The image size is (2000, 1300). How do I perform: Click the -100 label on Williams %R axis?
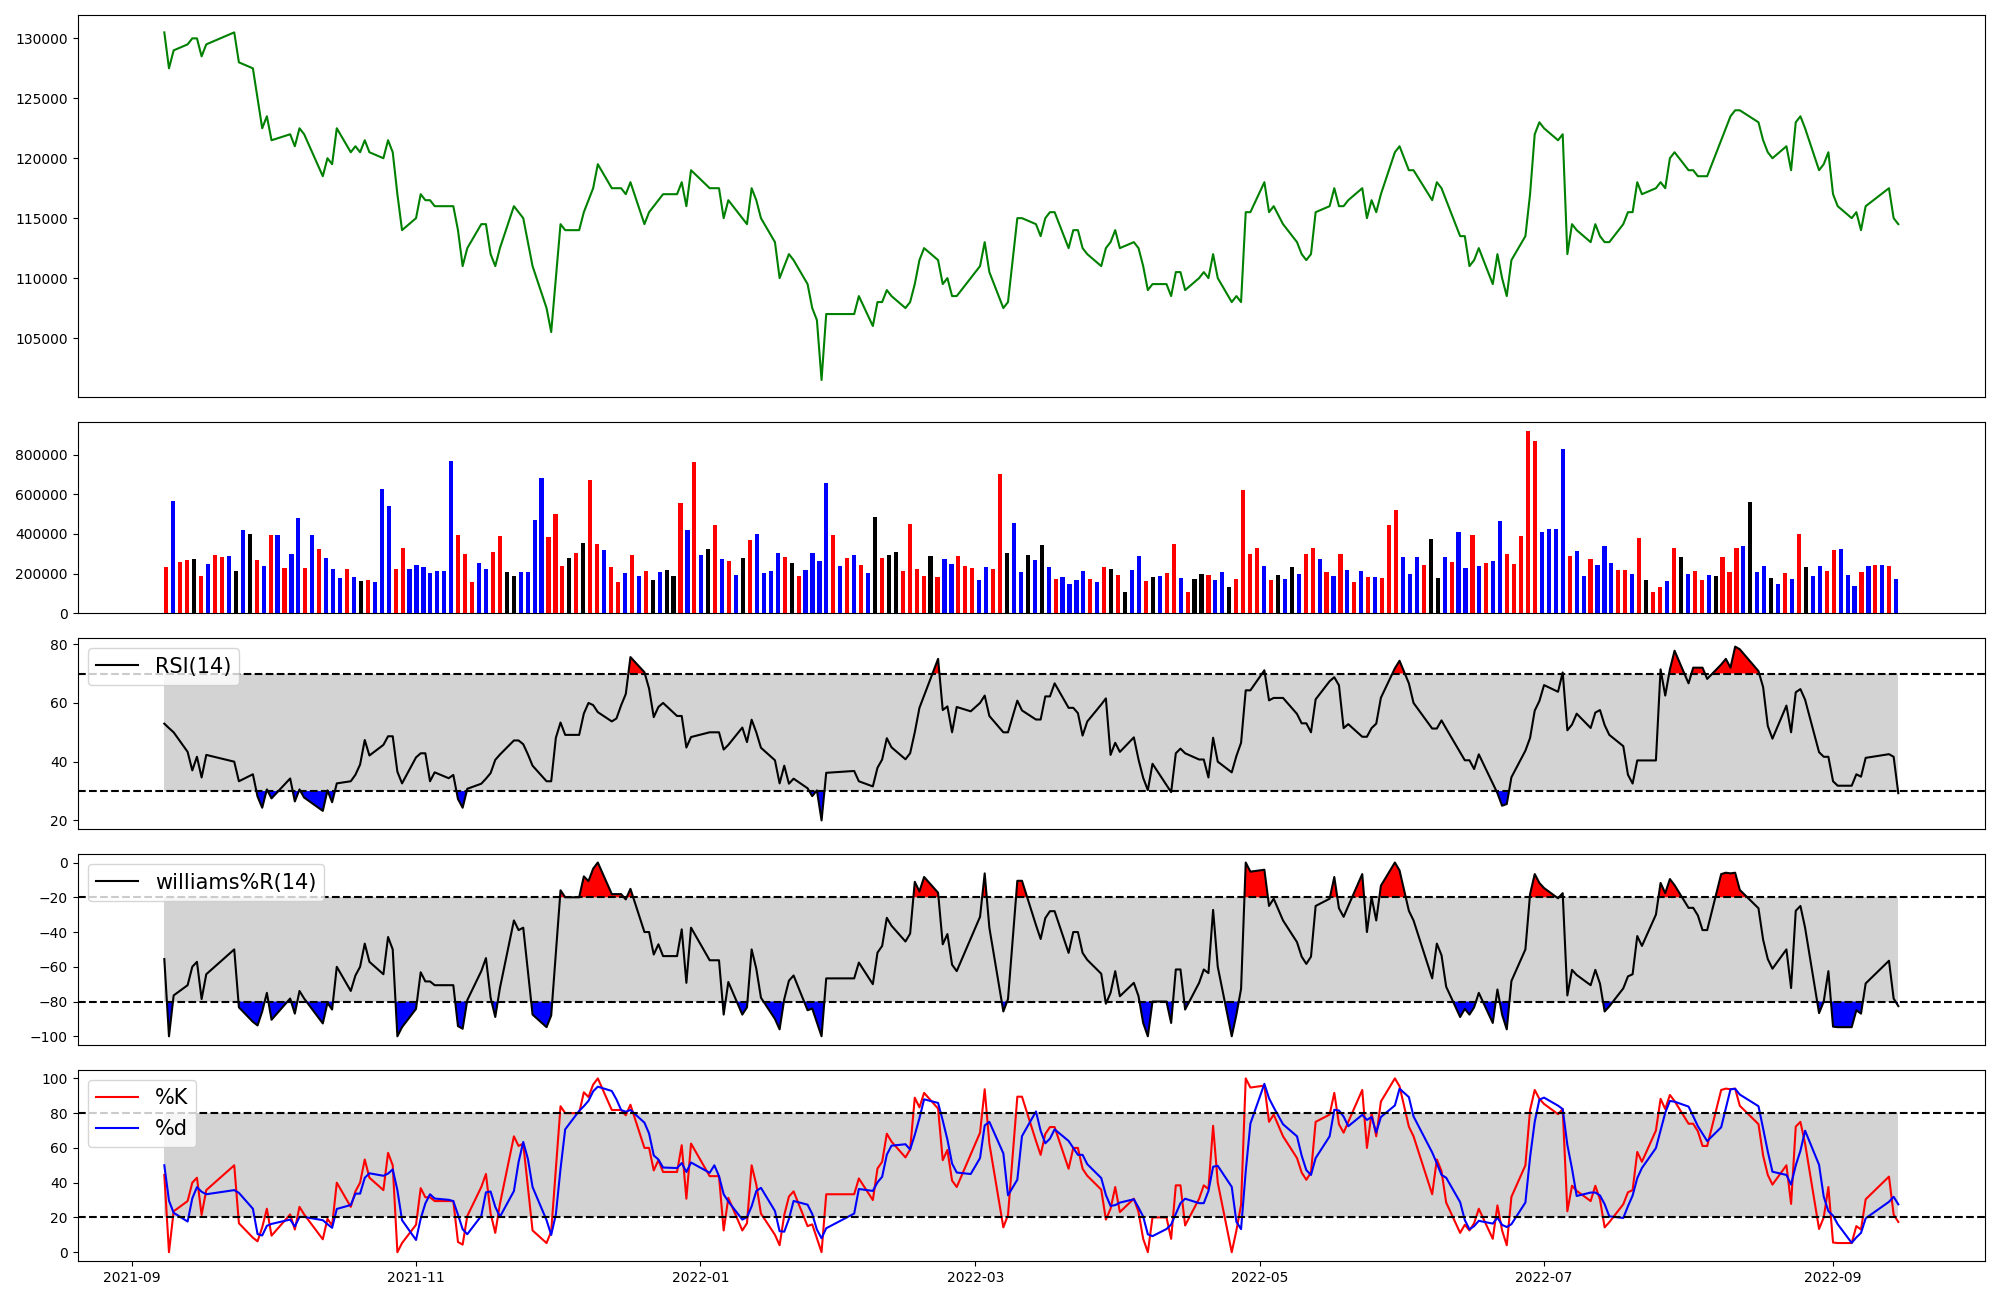click(x=49, y=1037)
